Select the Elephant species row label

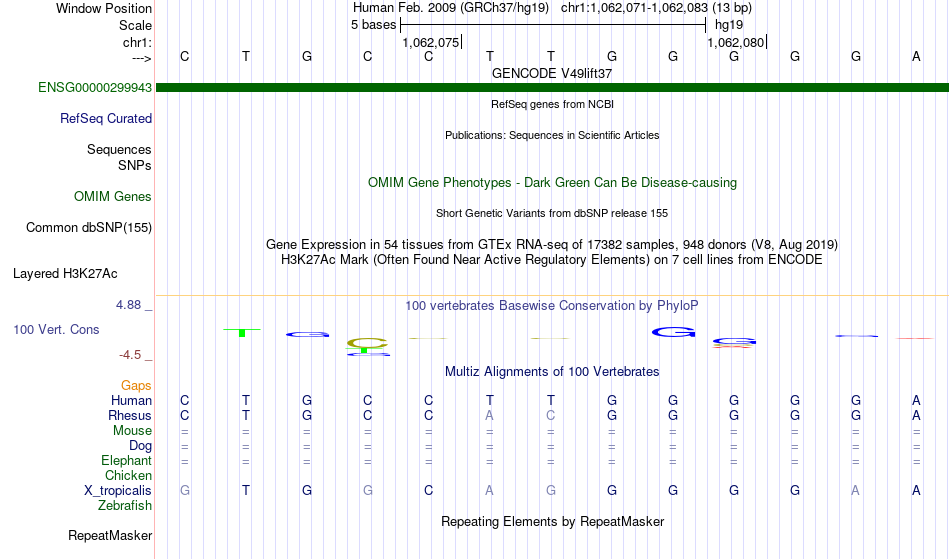click(x=127, y=461)
